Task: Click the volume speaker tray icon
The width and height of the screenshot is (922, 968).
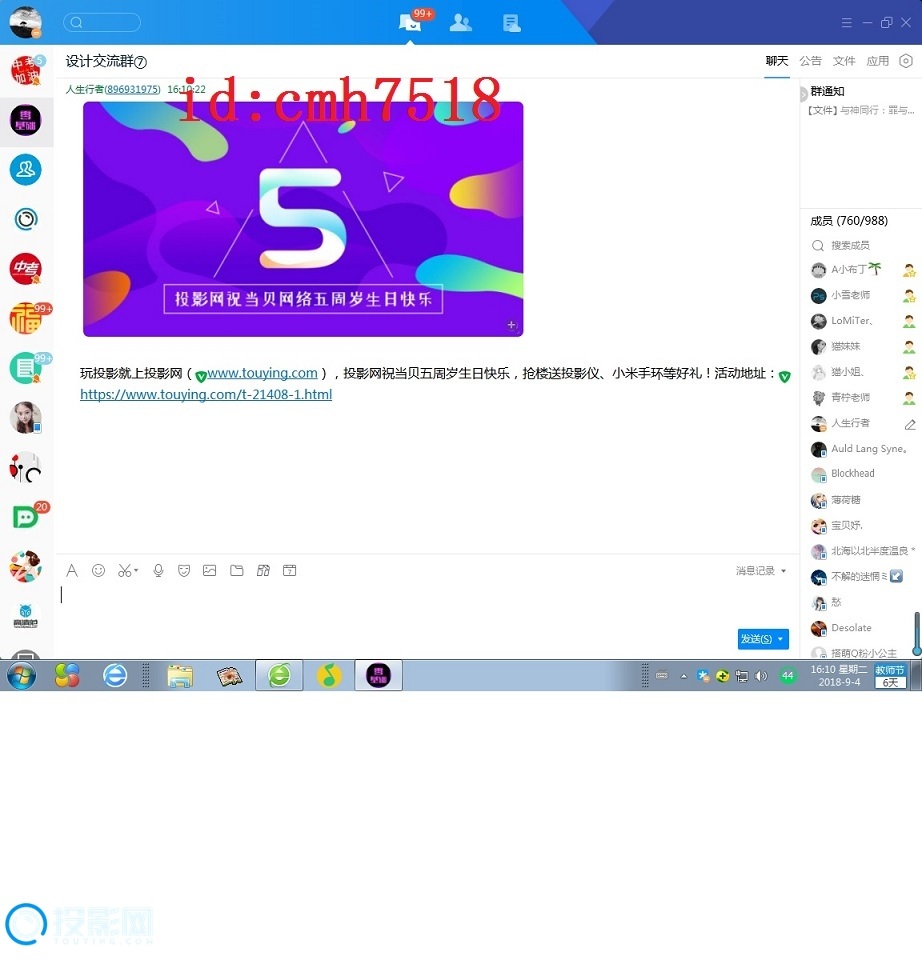Action: 761,676
